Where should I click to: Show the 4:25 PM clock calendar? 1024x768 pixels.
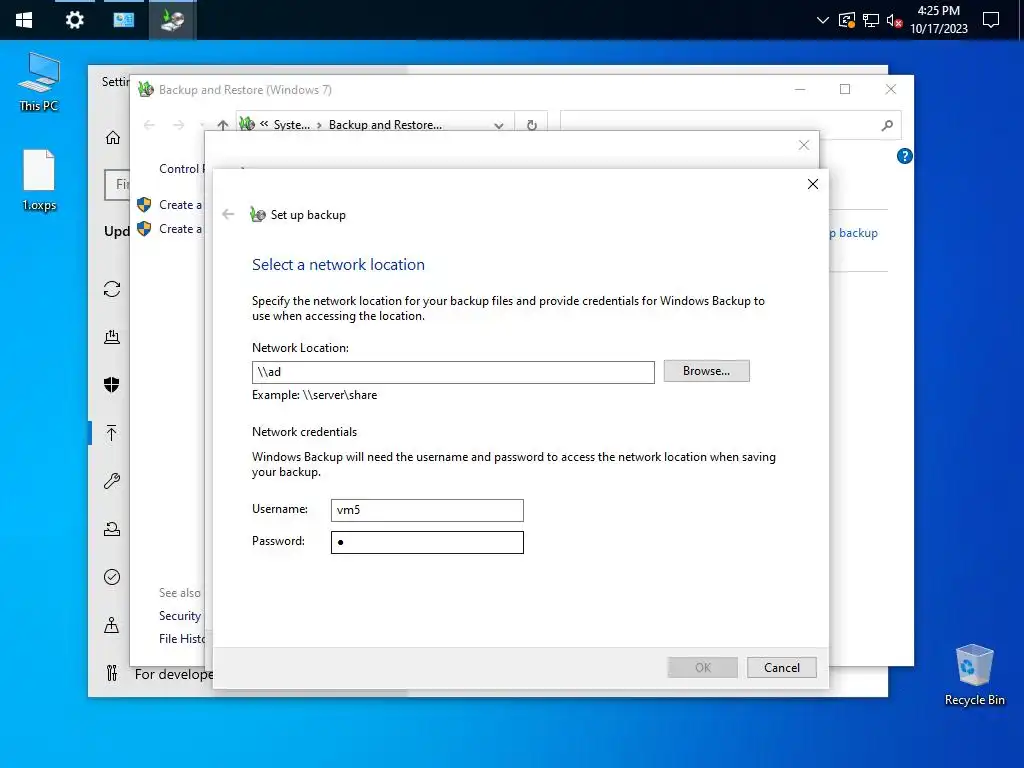[938, 20]
